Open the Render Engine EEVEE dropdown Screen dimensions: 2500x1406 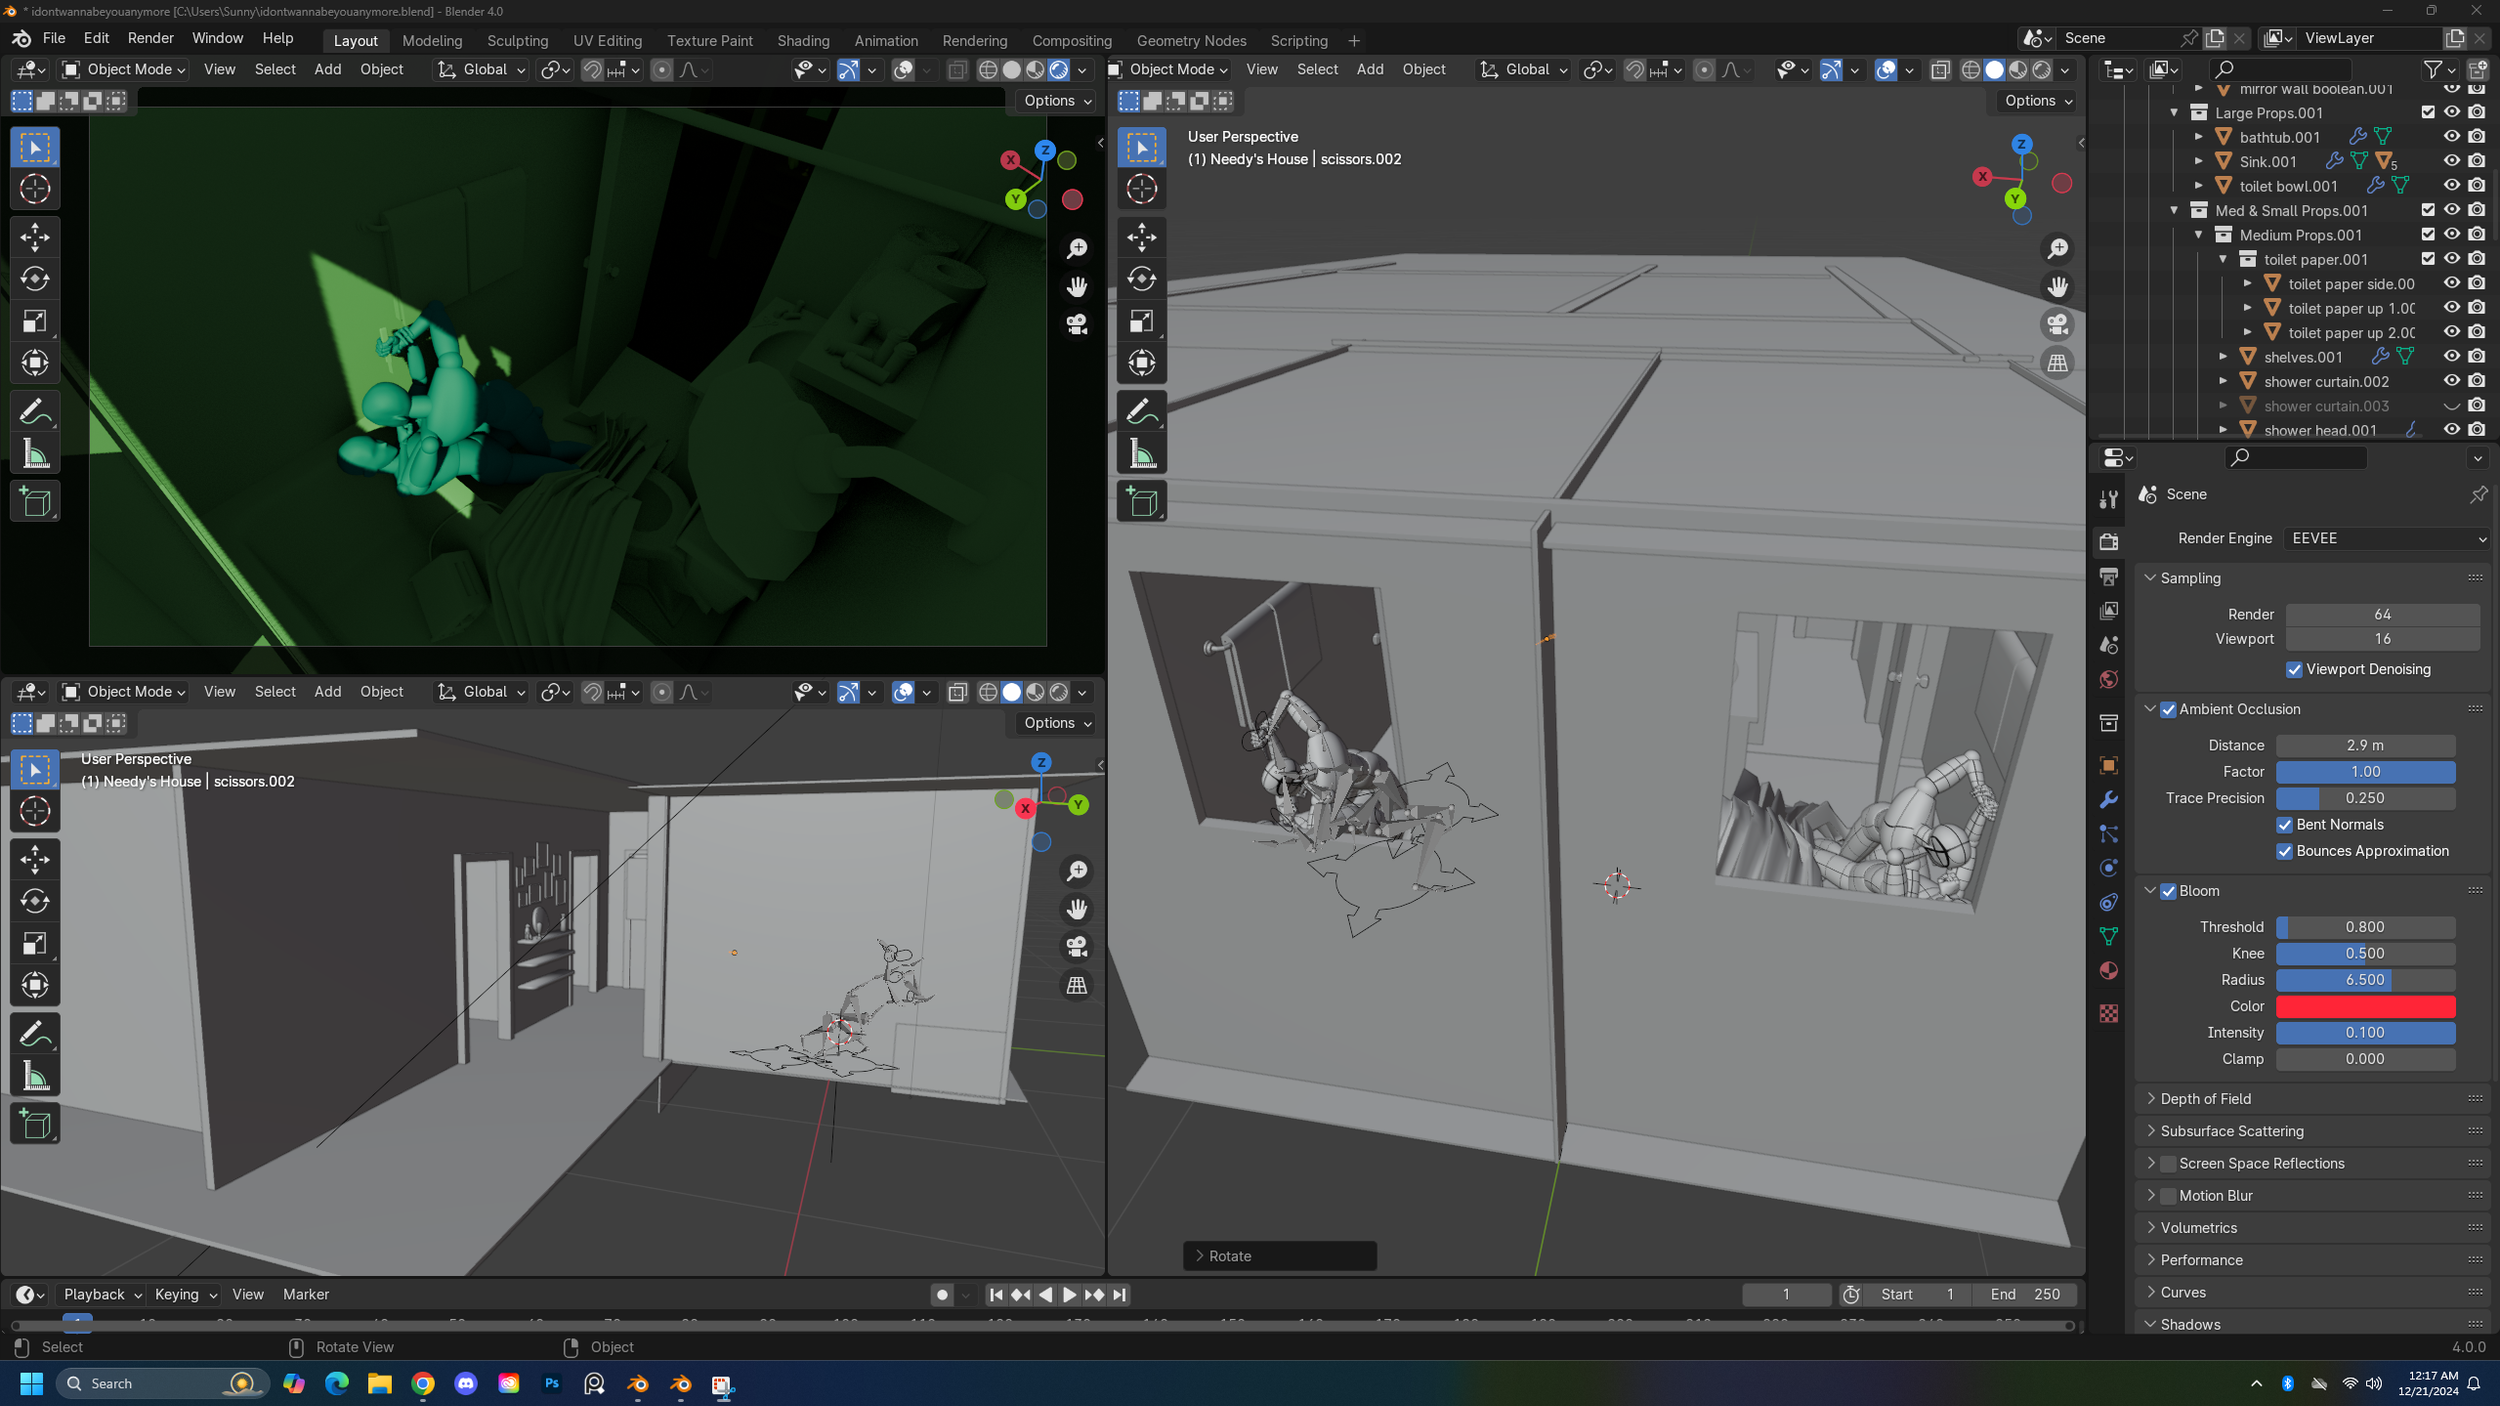(2387, 538)
